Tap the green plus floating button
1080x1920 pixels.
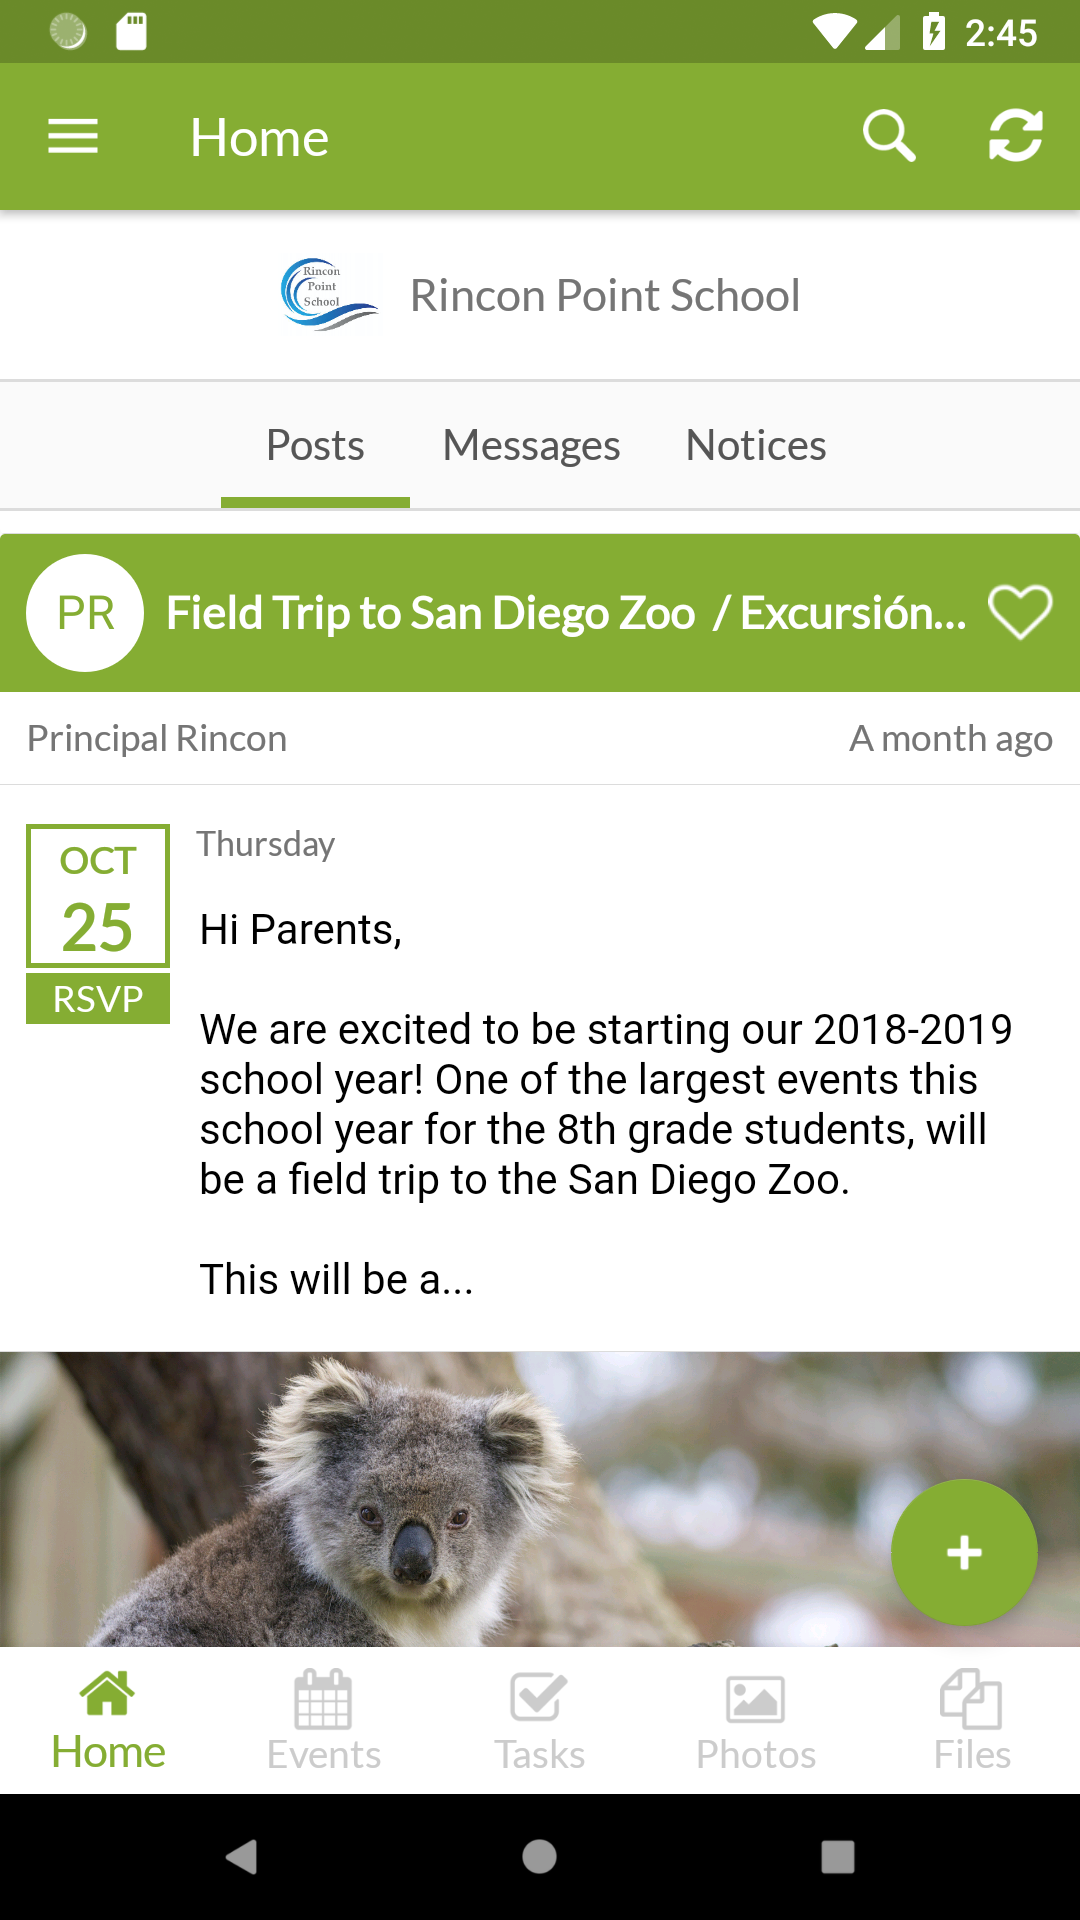[964, 1552]
